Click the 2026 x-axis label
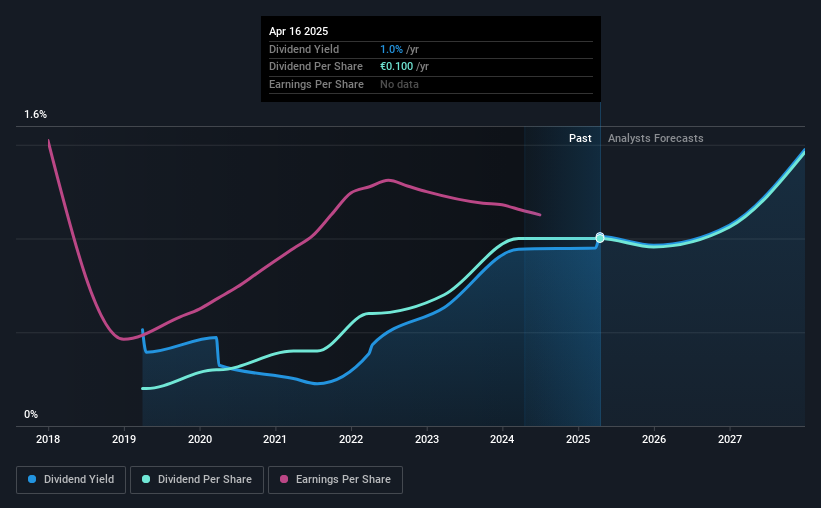The width and height of the screenshot is (821, 508). (x=654, y=439)
